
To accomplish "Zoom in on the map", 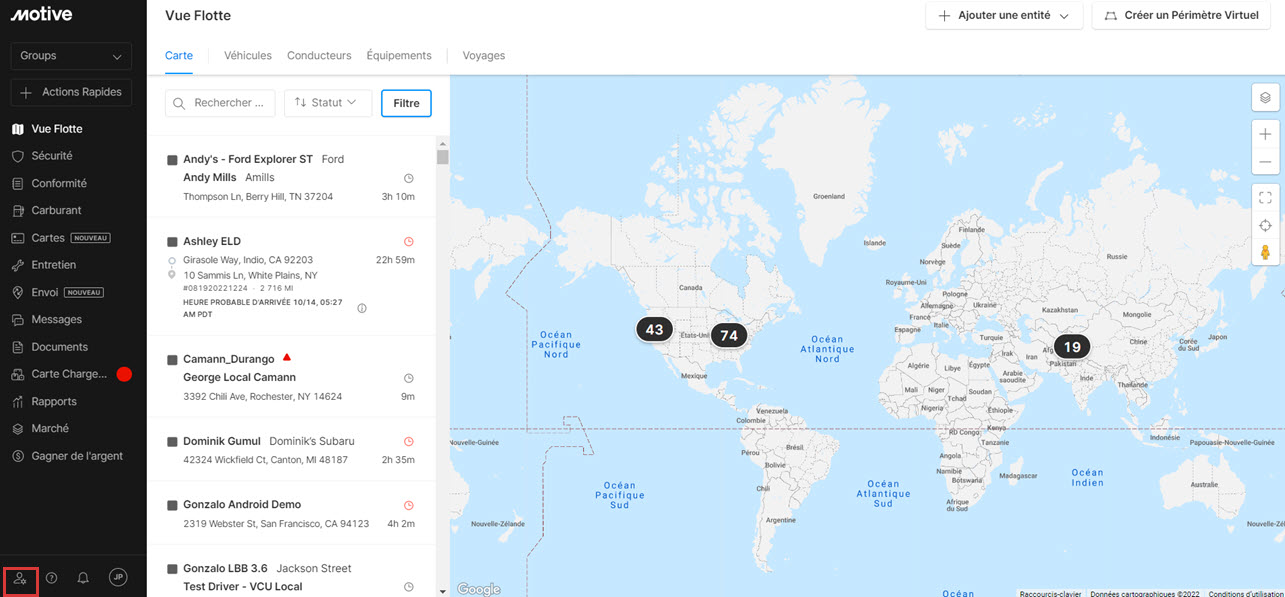I will coord(1265,134).
